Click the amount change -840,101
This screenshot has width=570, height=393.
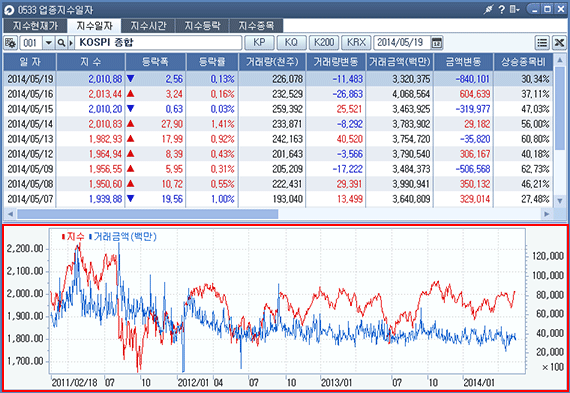[x=473, y=79]
